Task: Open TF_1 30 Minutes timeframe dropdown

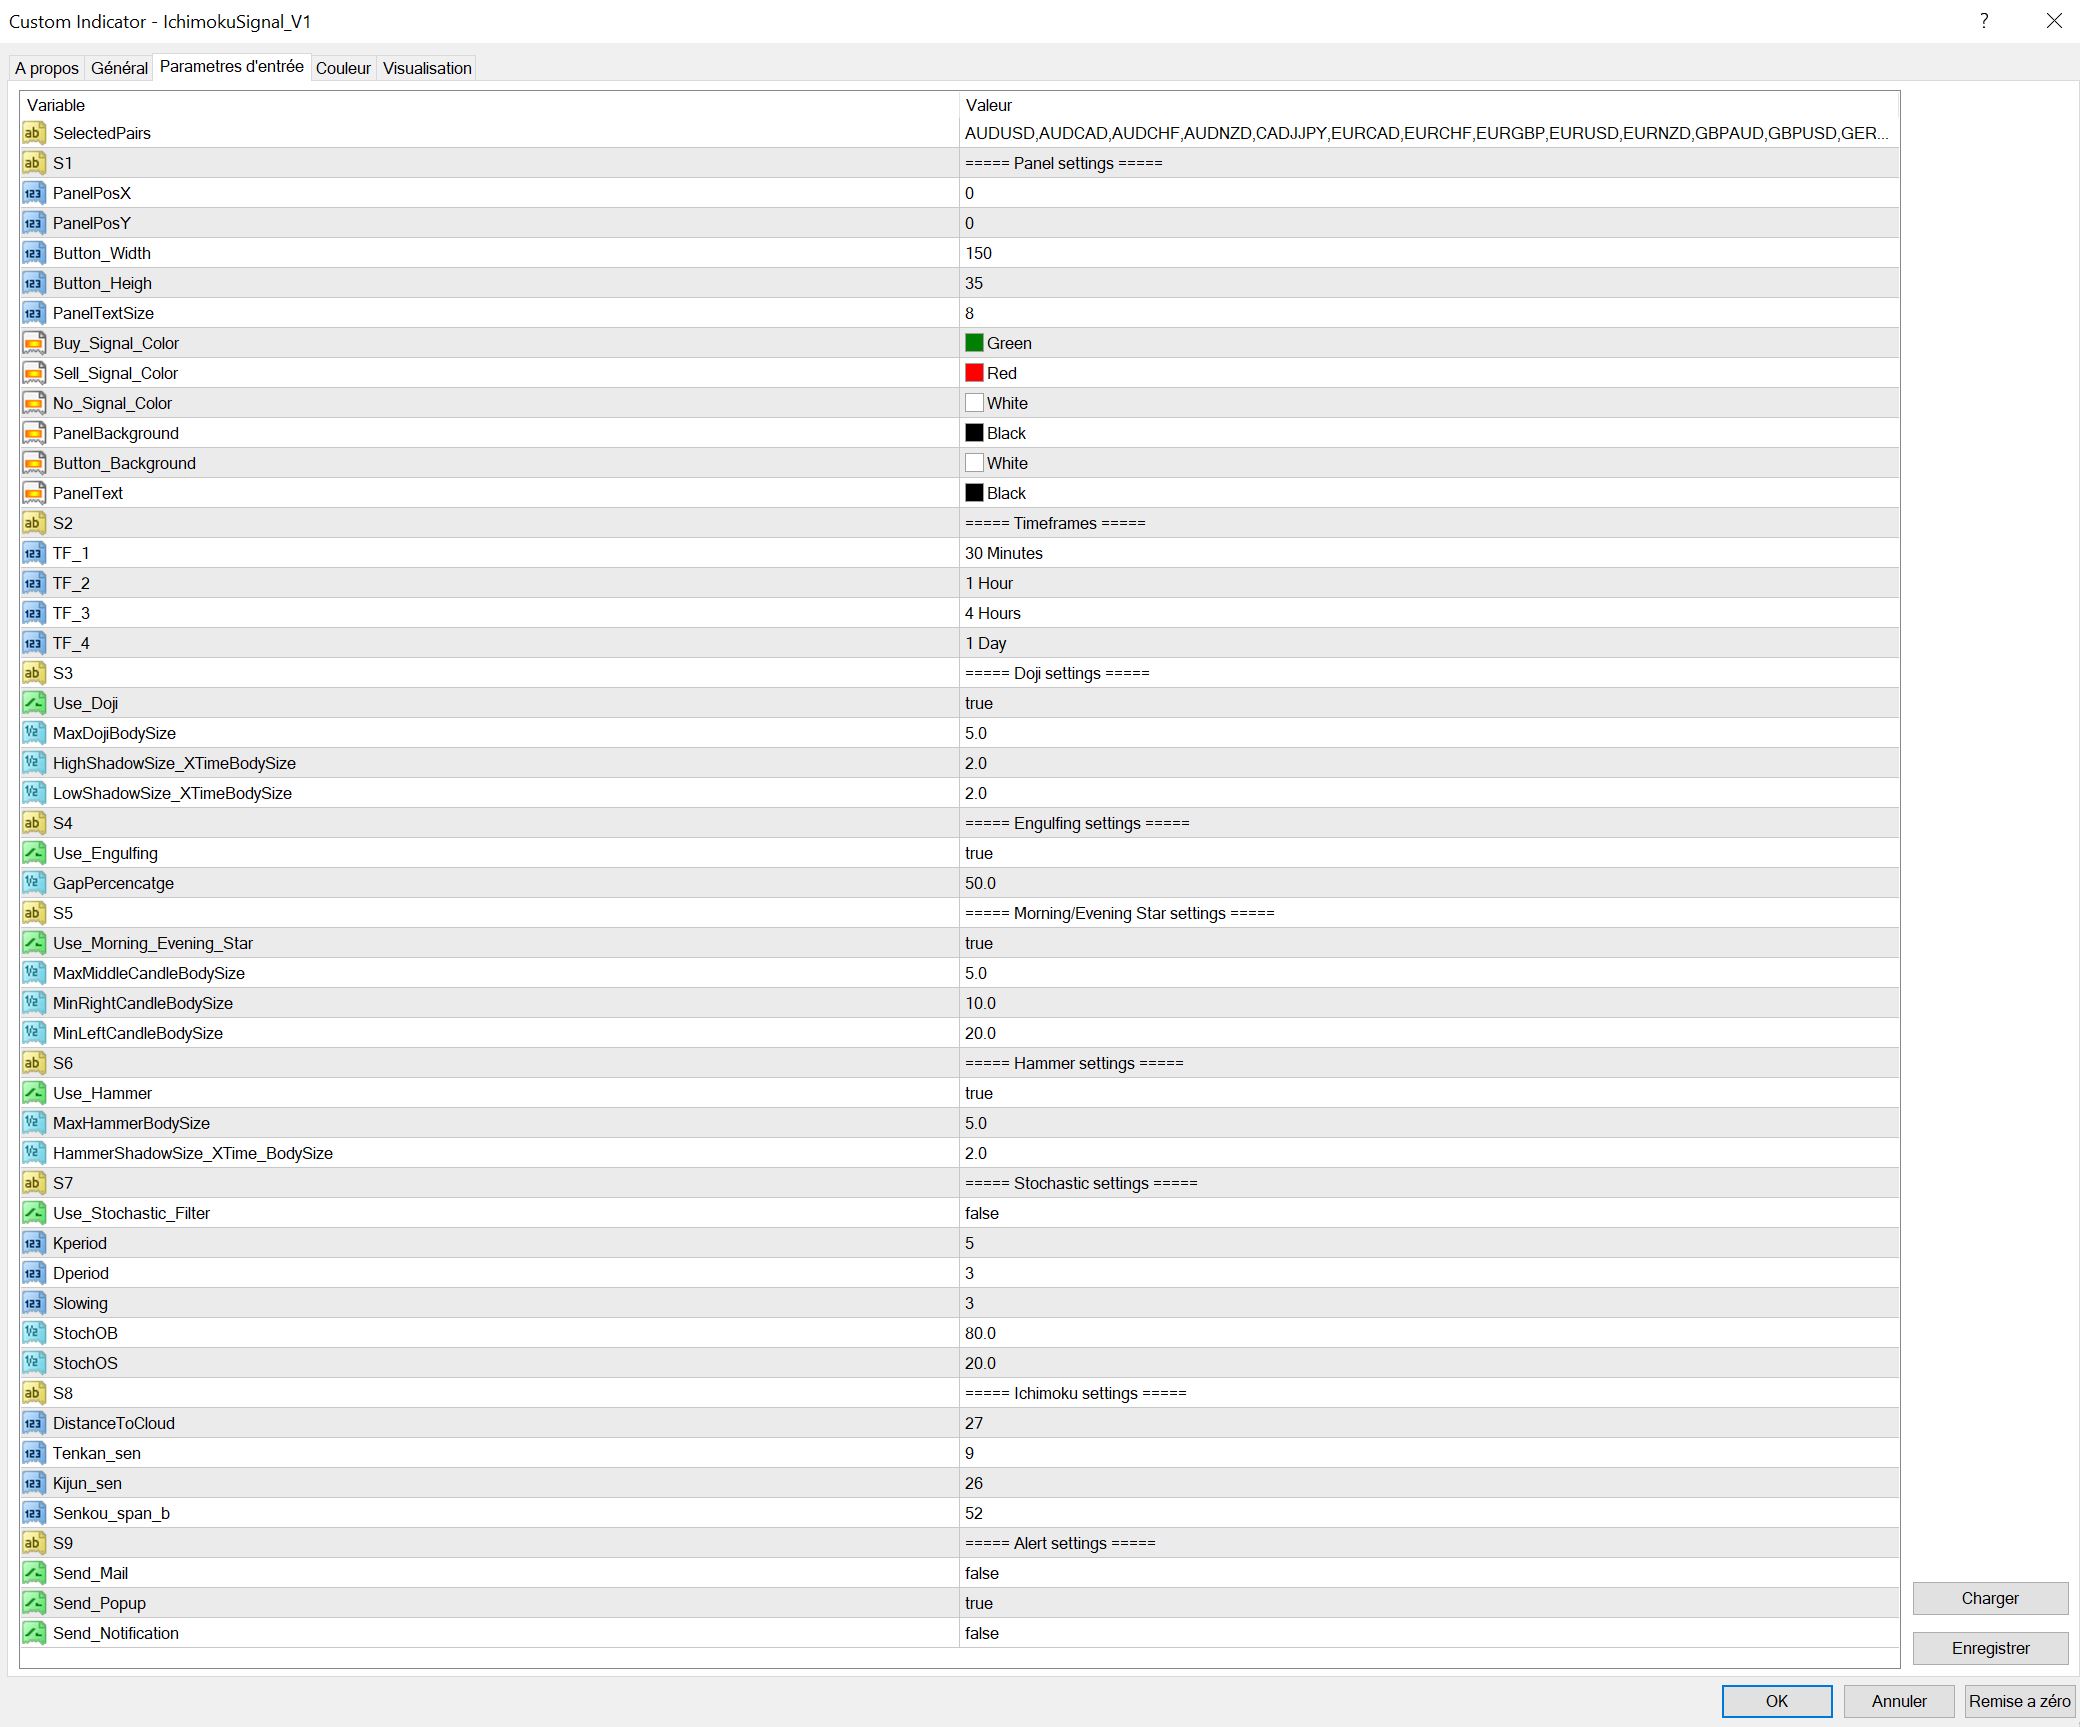Action: click(1004, 553)
